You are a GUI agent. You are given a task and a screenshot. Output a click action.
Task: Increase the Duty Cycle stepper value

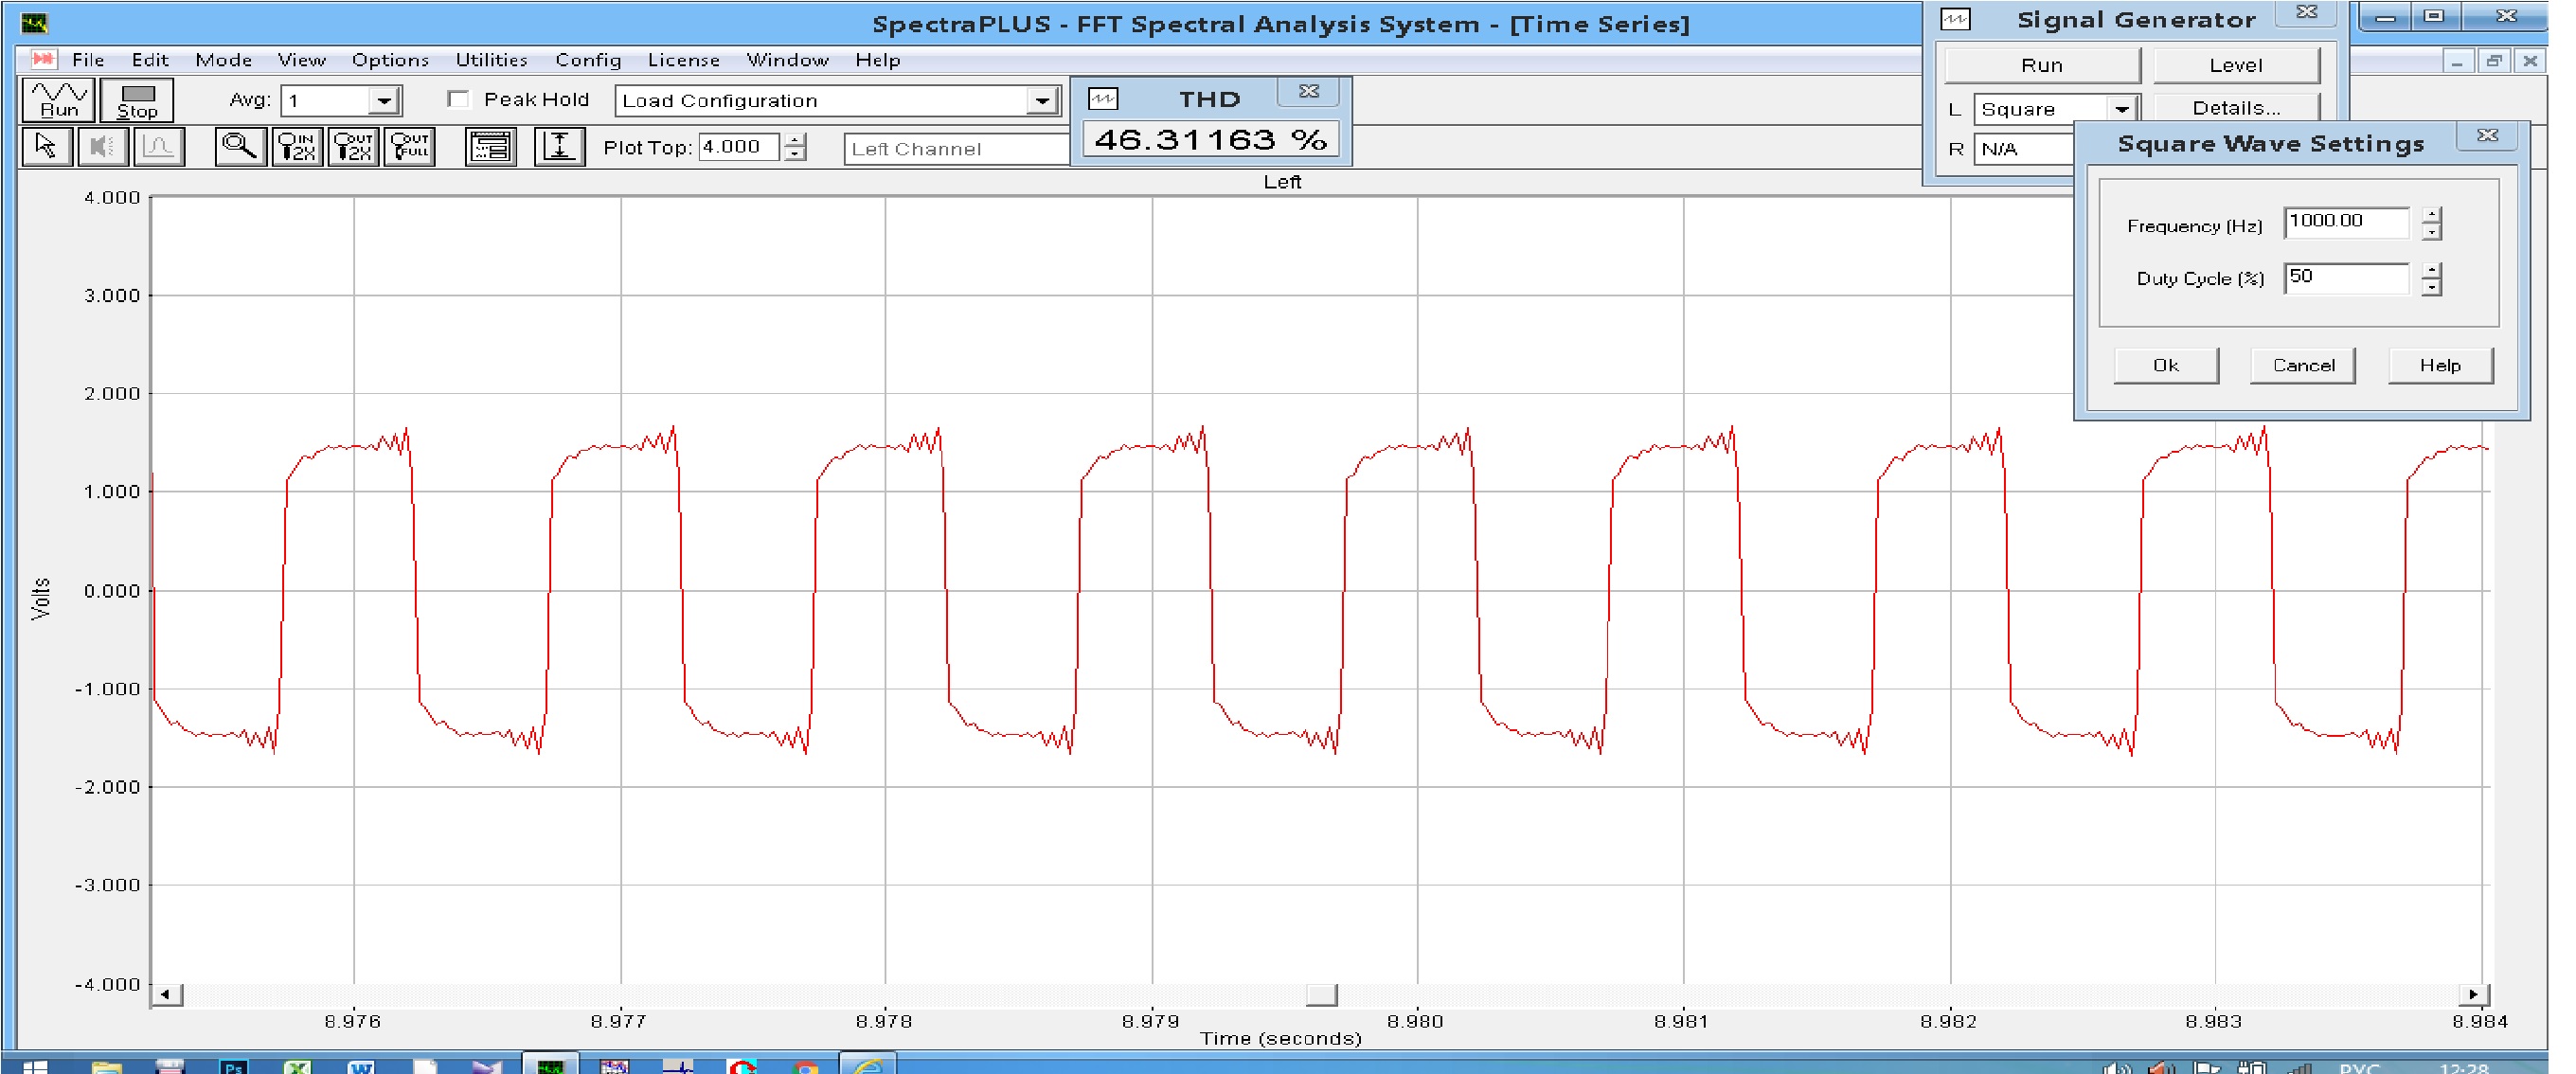[2431, 270]
